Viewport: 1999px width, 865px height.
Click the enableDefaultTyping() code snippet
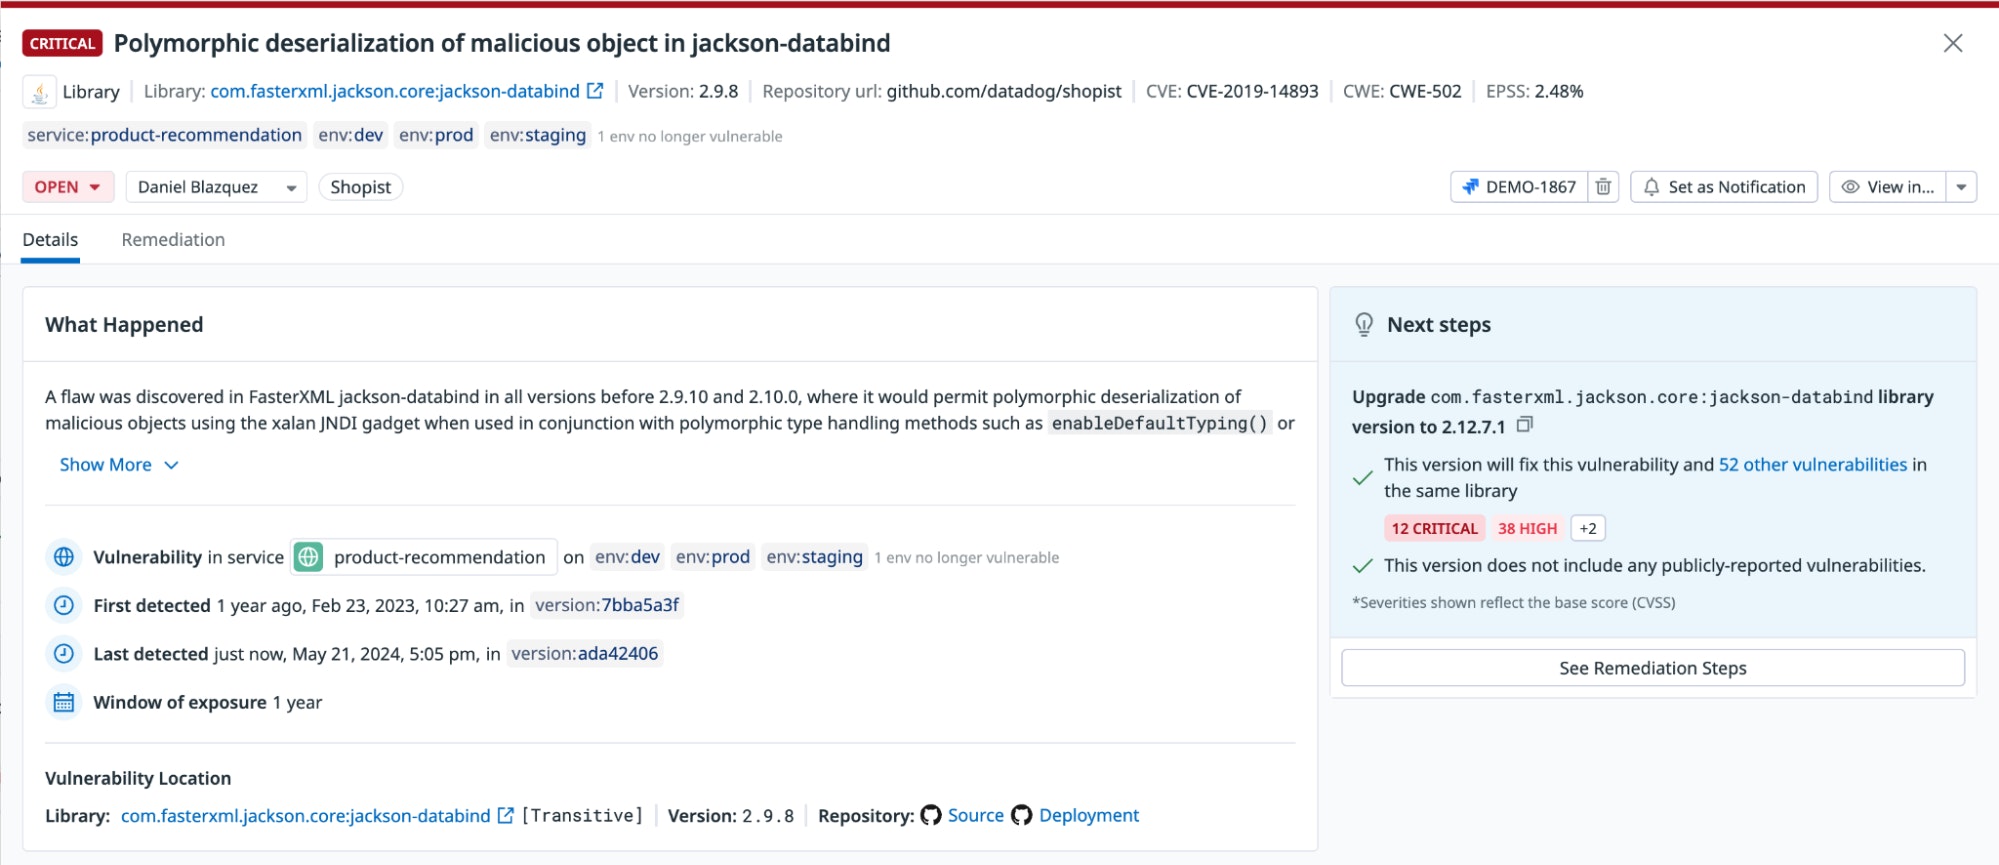[x=1160, y=423]
